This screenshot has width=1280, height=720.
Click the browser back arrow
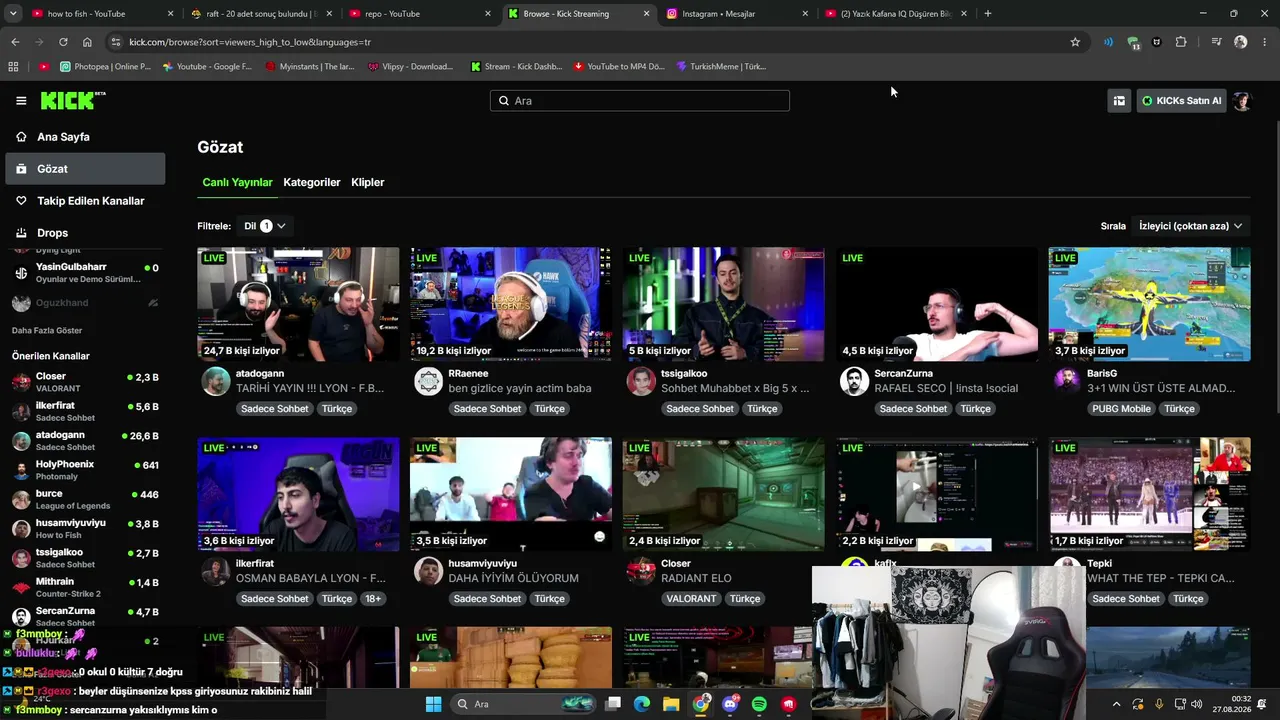click(x=15, y=42)
